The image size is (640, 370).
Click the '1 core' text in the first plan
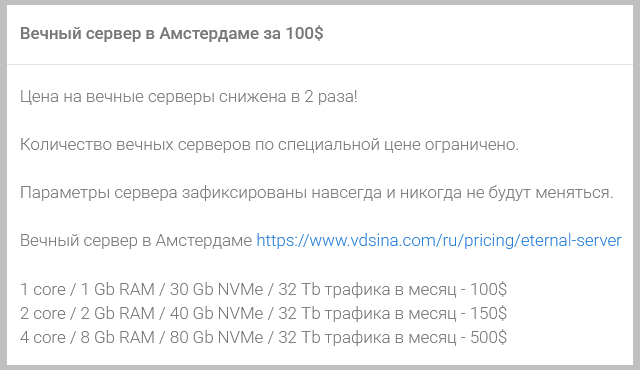[x=43, y=290]
